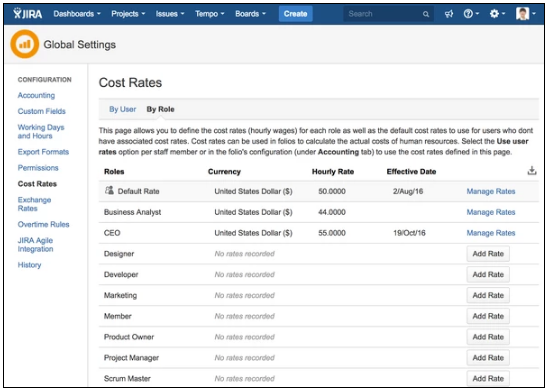Click the Currency column header
Image resolution: width=547 pixels, height=391 pixels.
(224, 171)
